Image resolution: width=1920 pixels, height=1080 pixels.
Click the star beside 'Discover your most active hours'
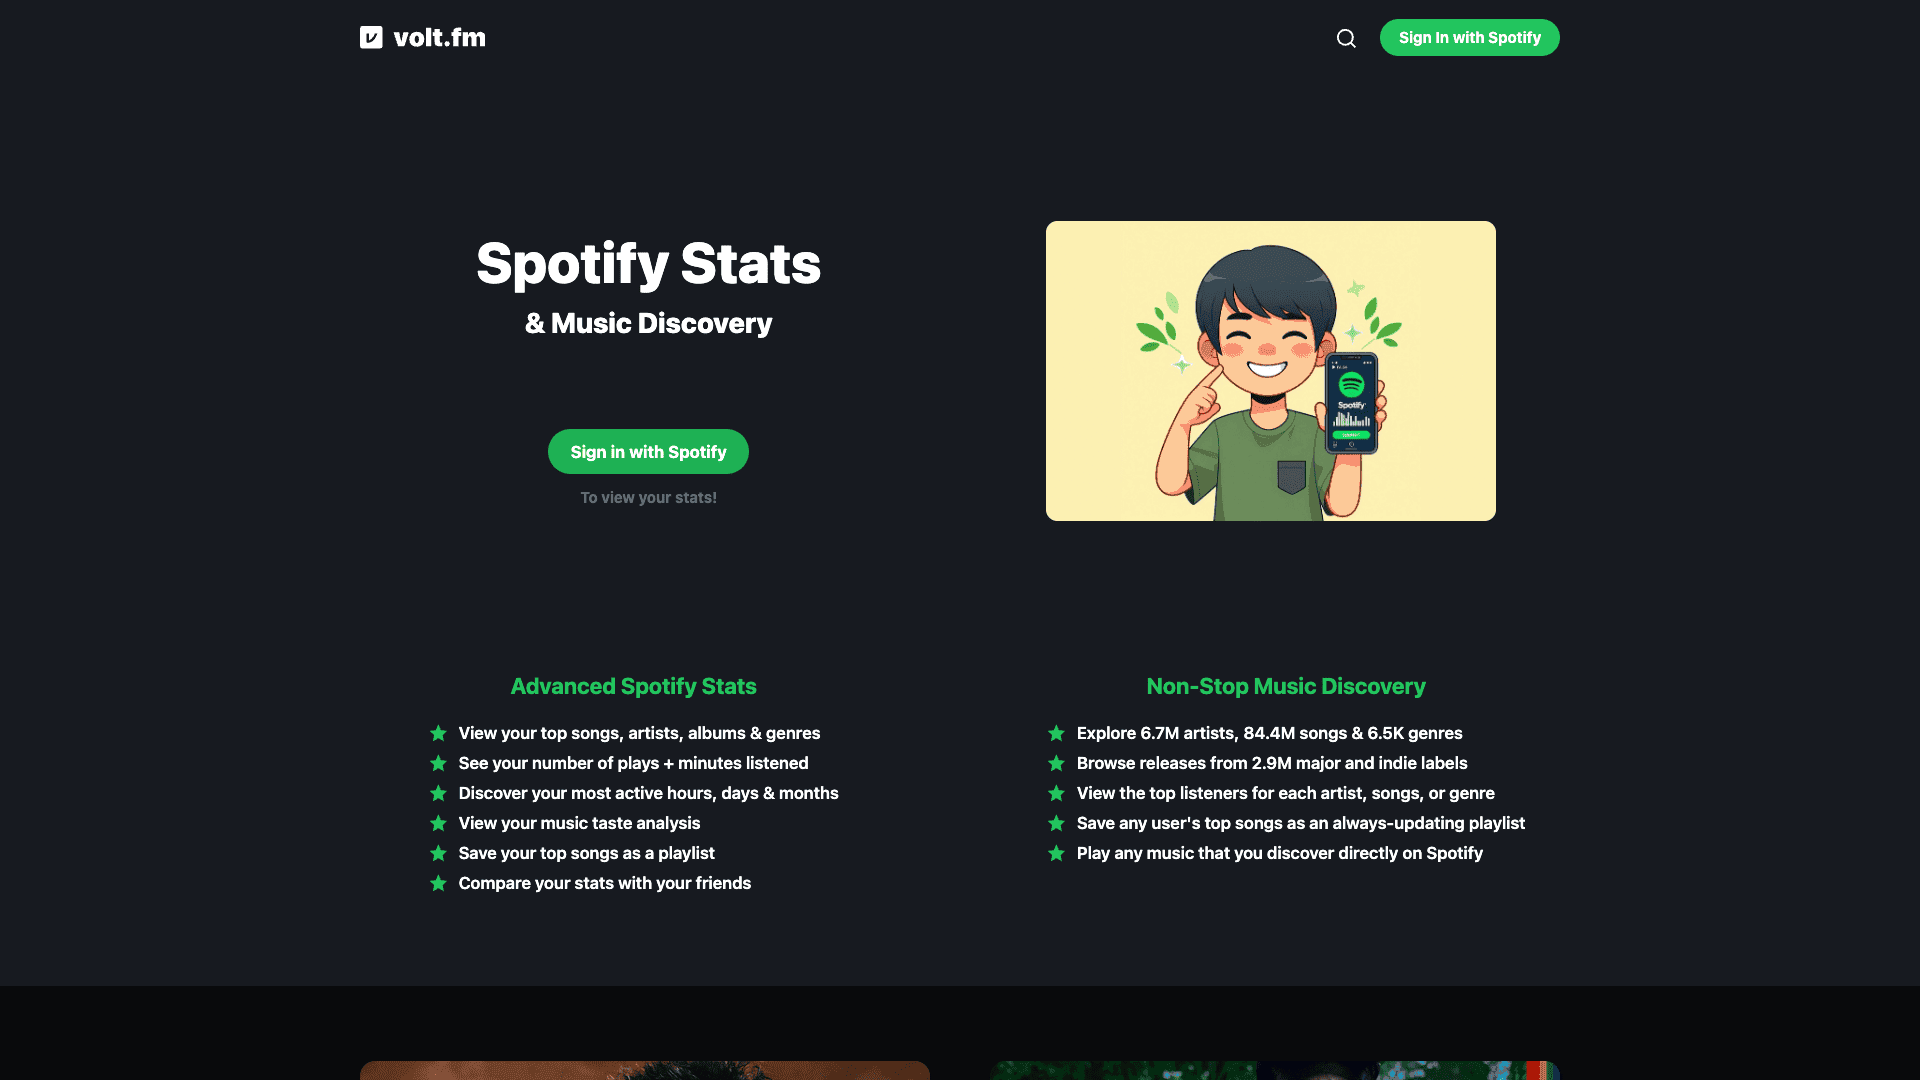[x=438, y=793]
